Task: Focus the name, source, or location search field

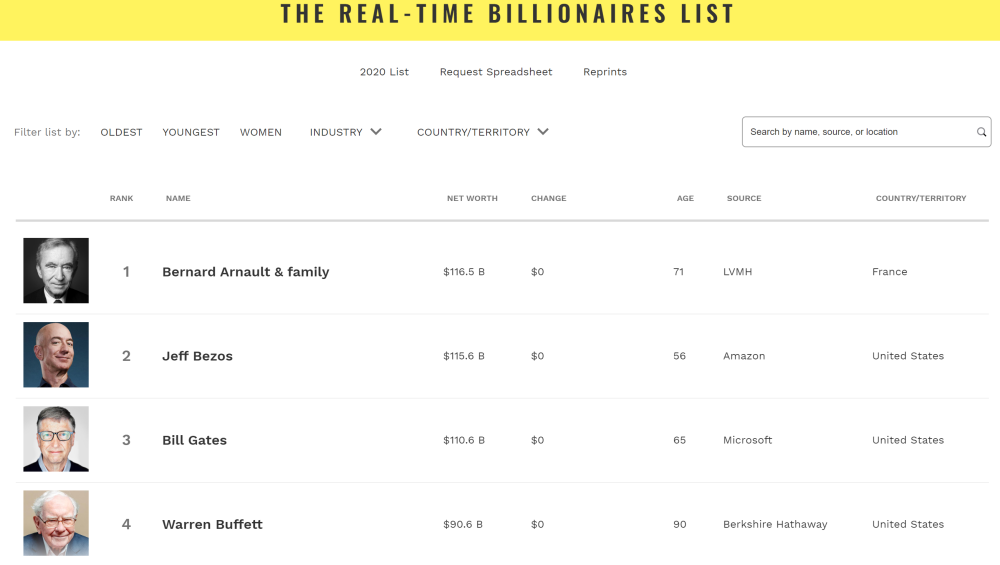Action: (860, 132)
